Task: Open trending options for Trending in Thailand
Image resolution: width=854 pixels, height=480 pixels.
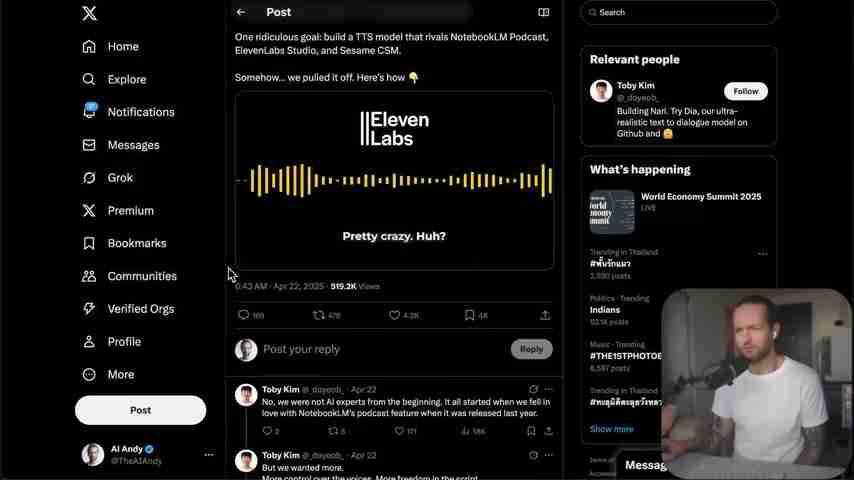Action: pos(762,253)
